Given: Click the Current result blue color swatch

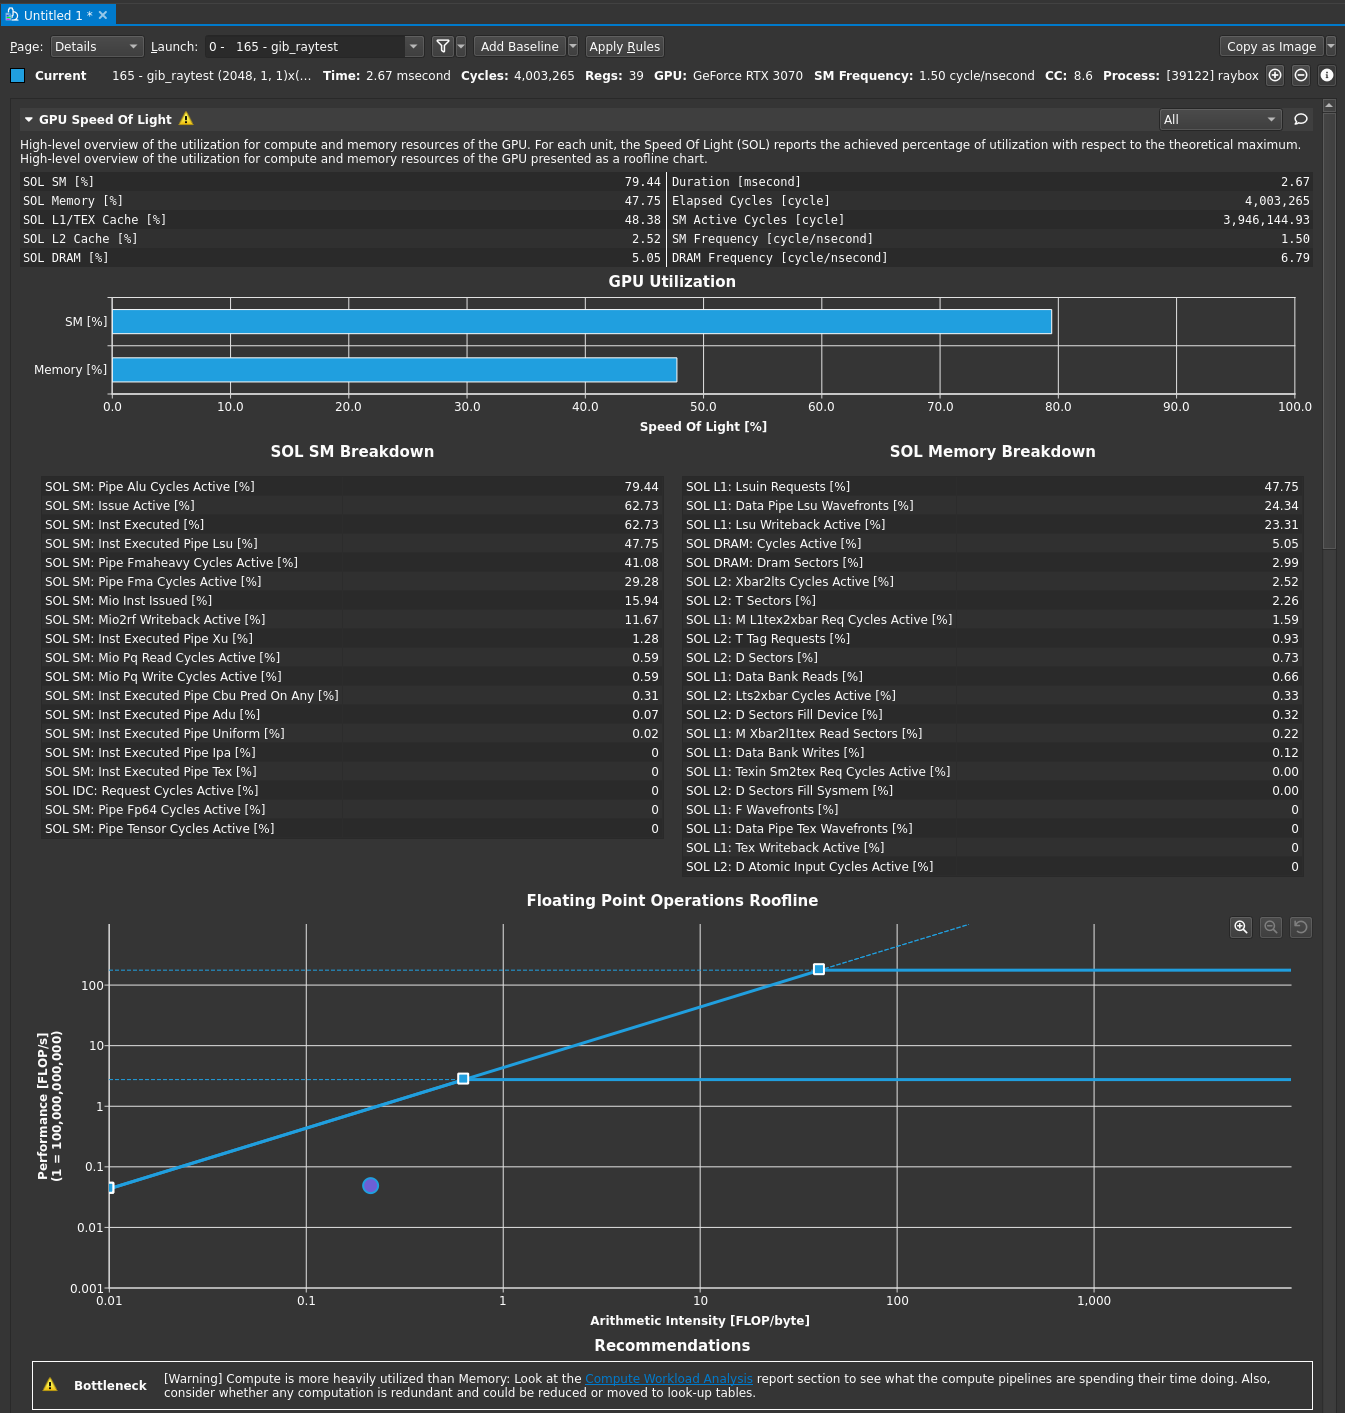Looking at the screenshot, I should (x=17, y=75).
